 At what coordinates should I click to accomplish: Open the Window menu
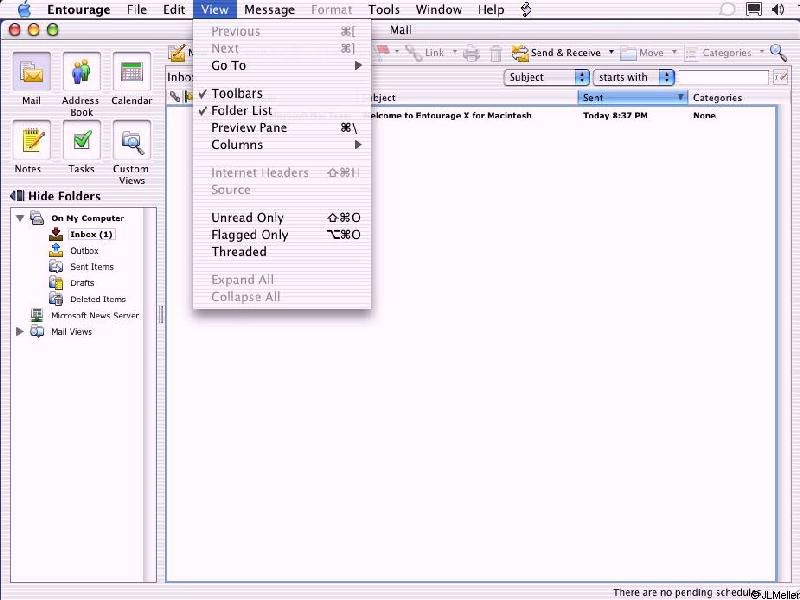pos(439,9)
